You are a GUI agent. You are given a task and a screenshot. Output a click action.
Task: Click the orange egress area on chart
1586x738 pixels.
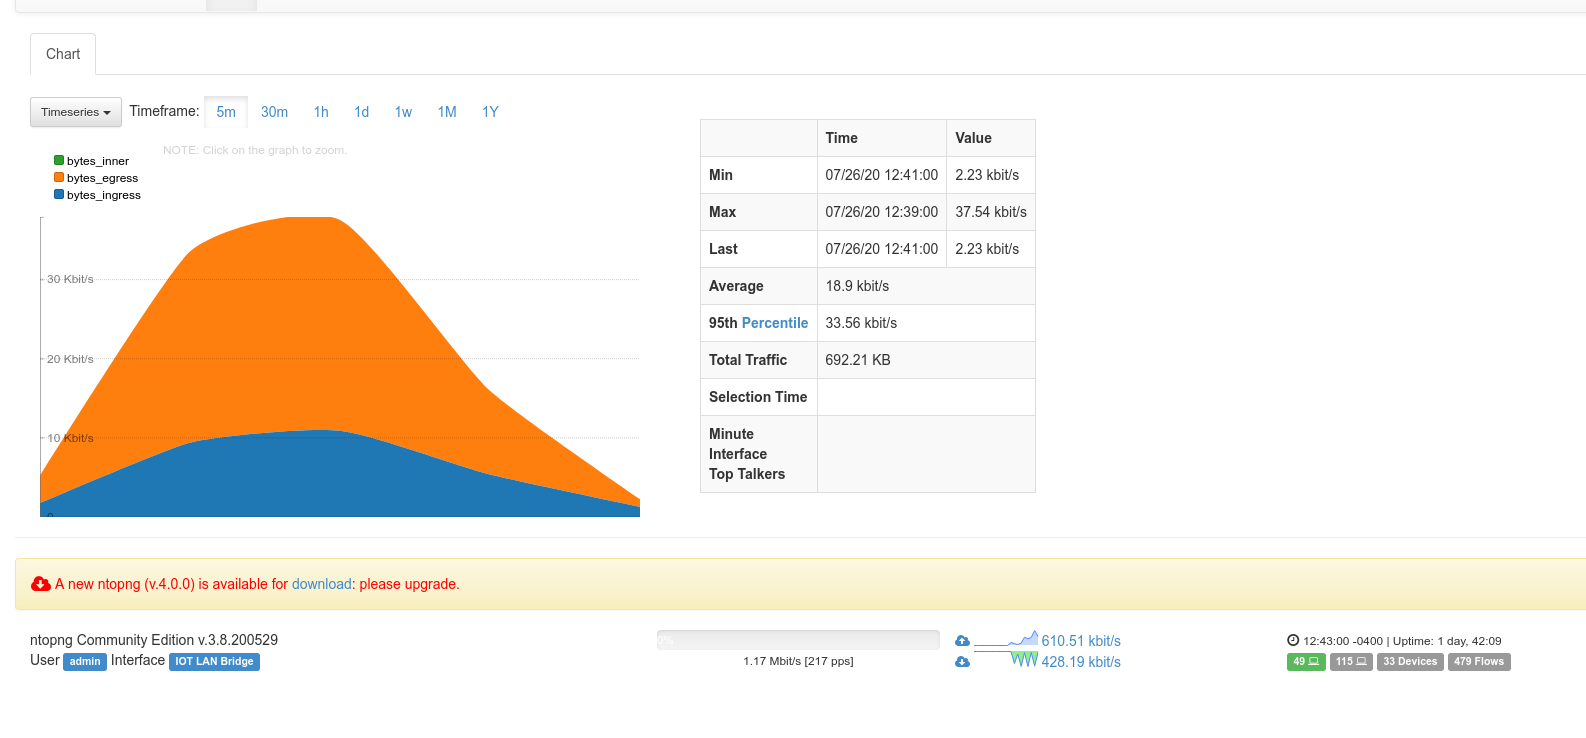coord(300,320)
